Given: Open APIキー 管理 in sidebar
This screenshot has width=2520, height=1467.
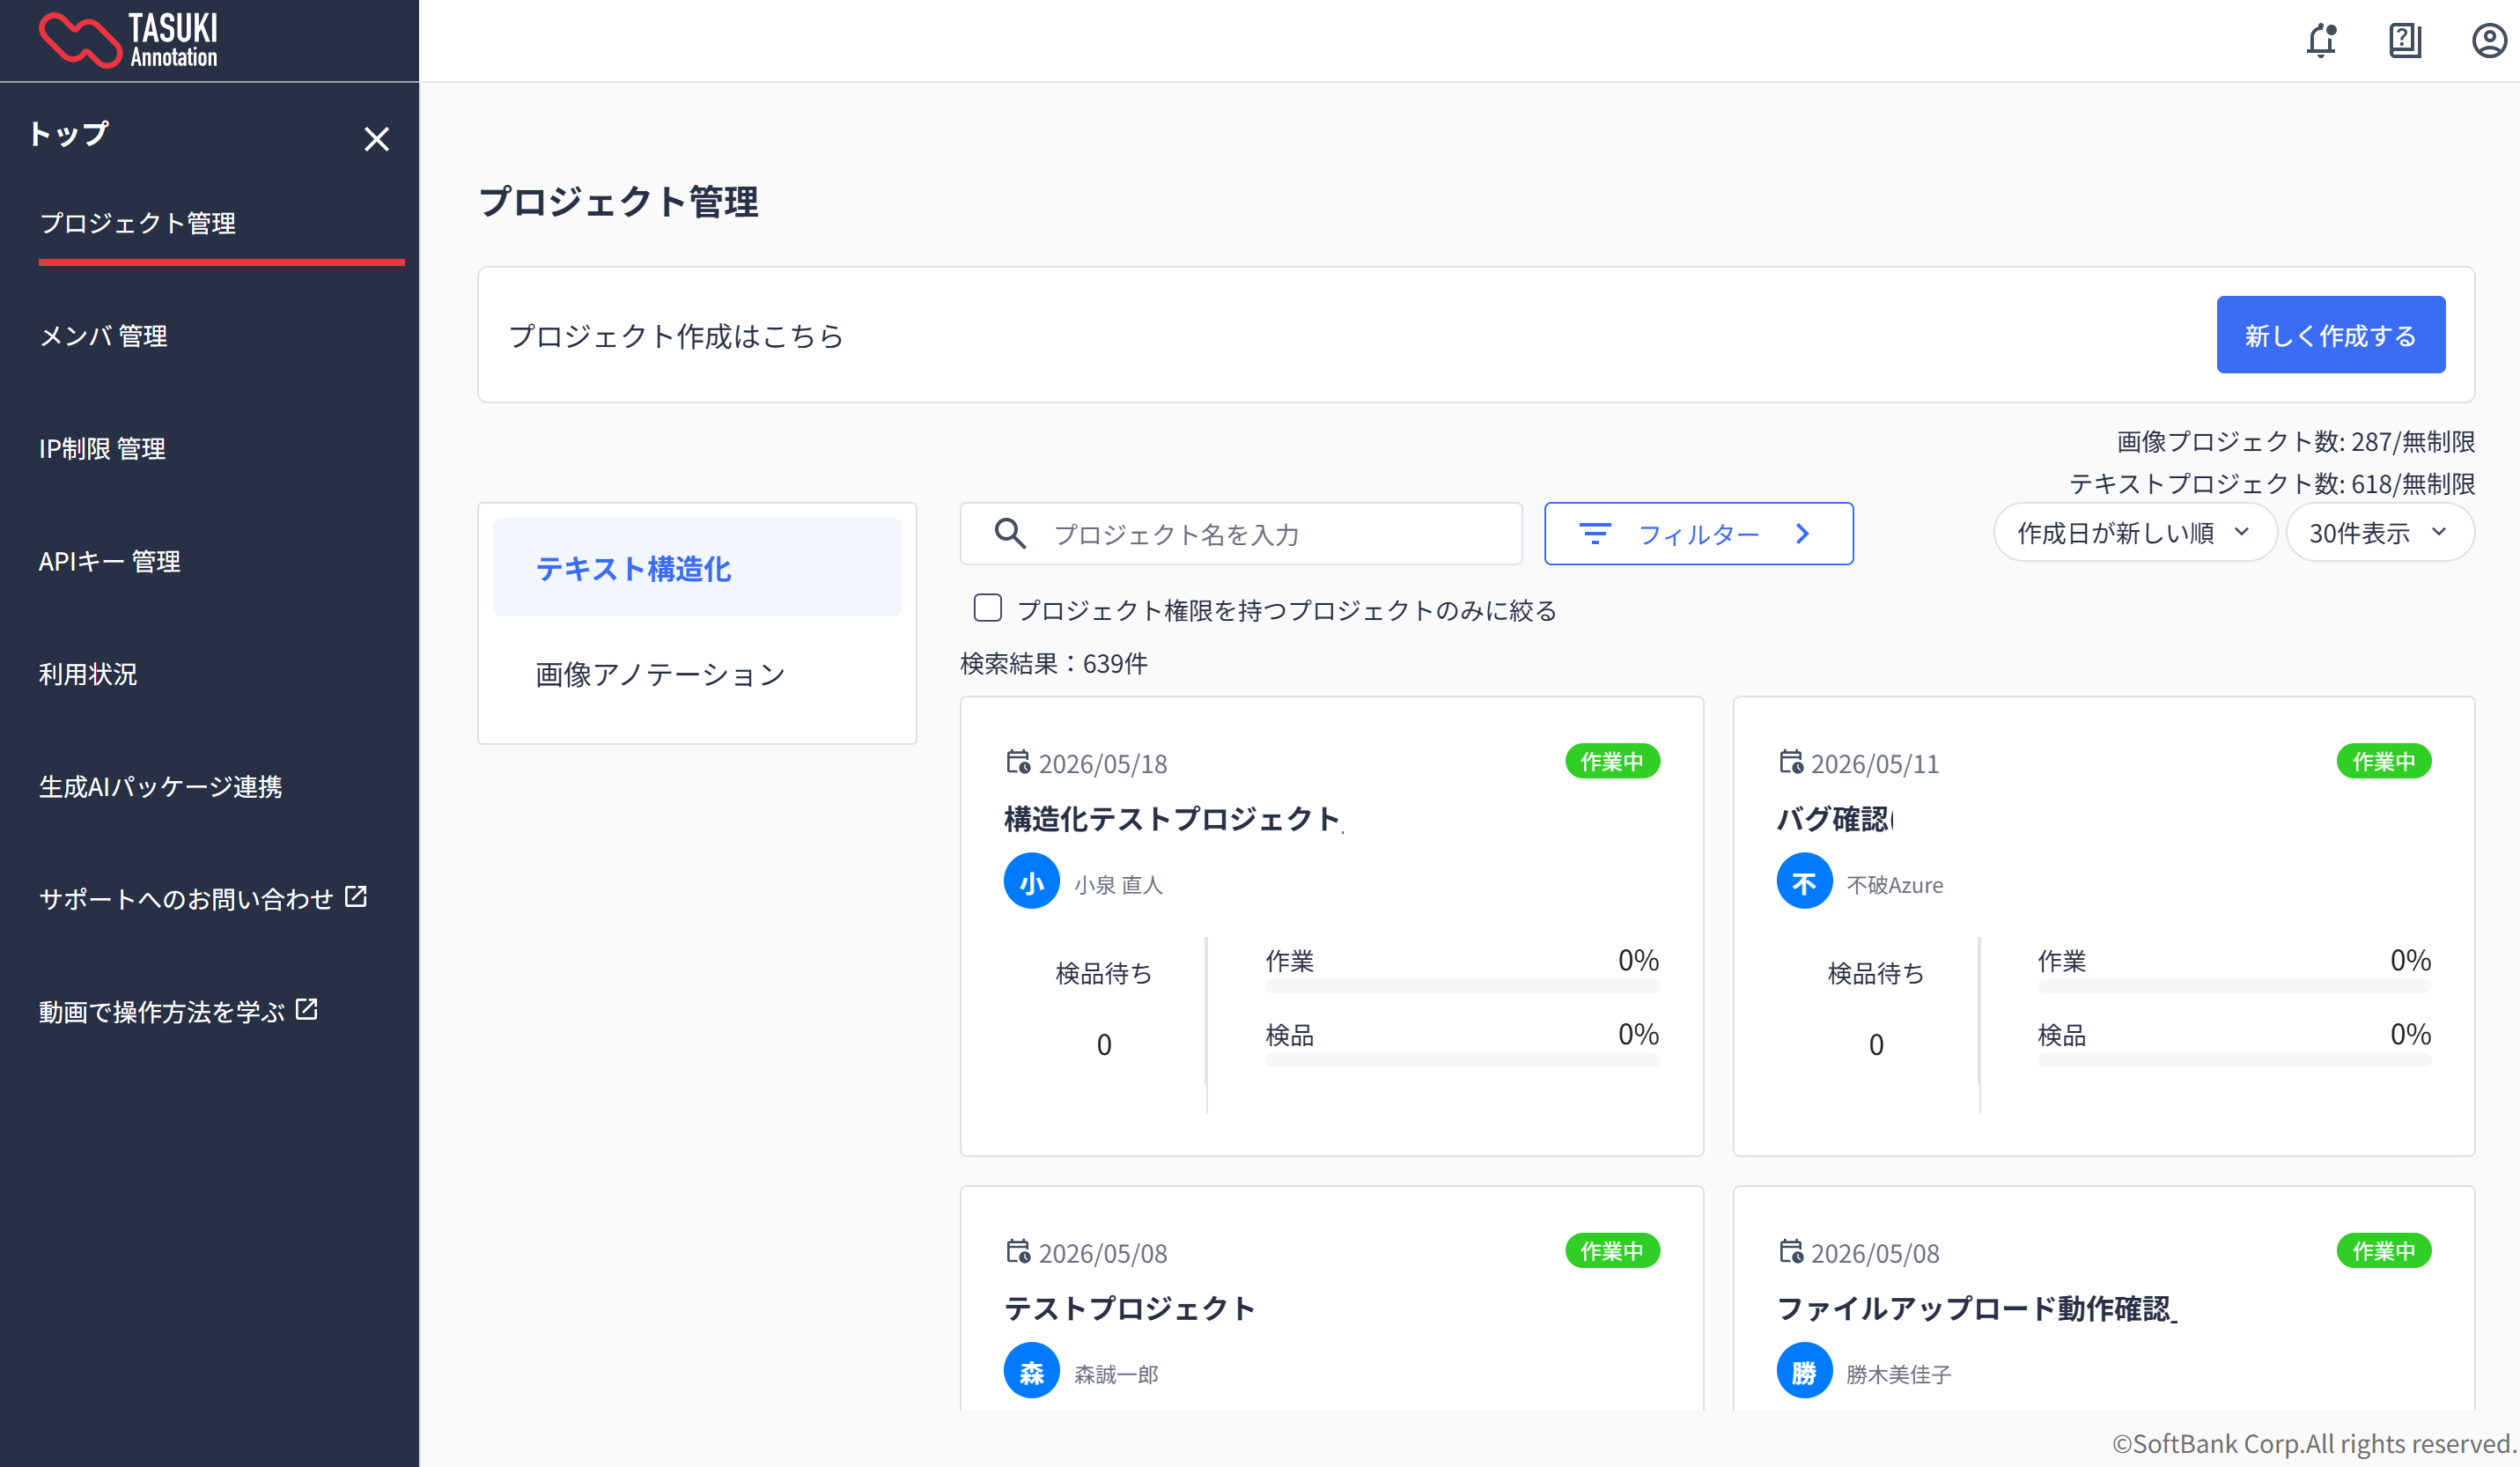Looking at the screenshot, I should [x=109, y=562].
